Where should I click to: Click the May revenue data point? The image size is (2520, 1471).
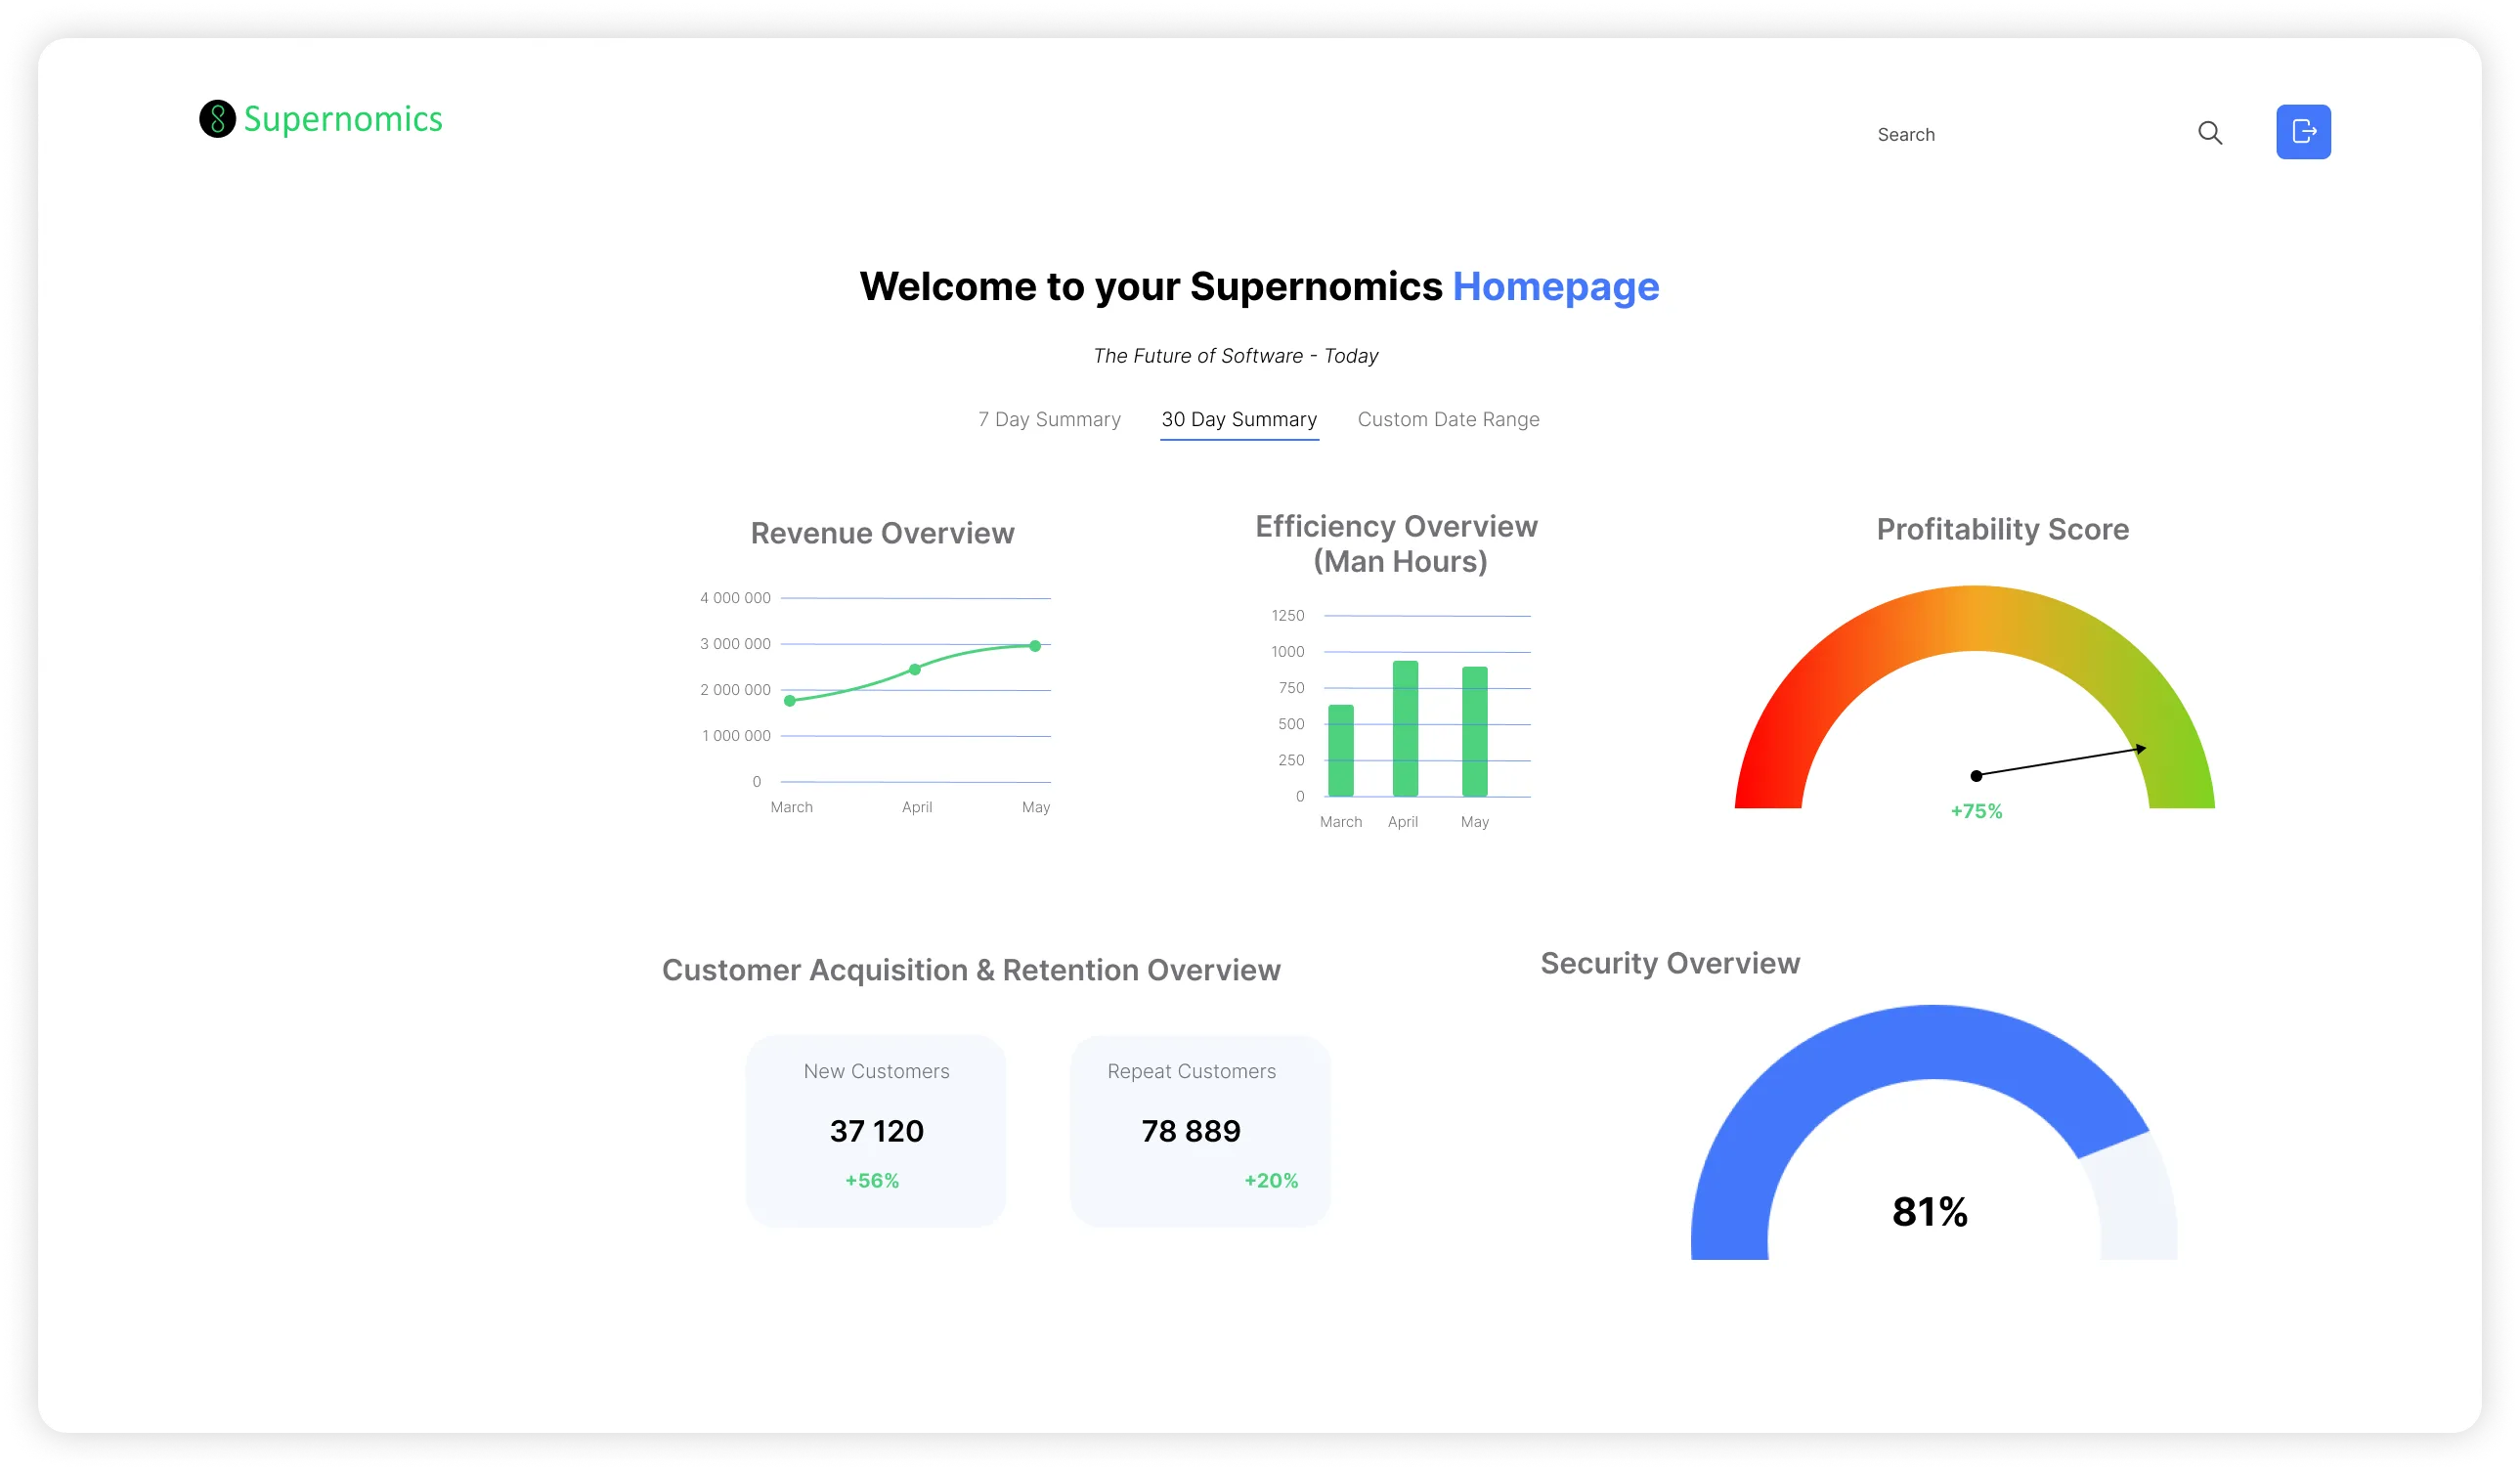(1035, 646)
